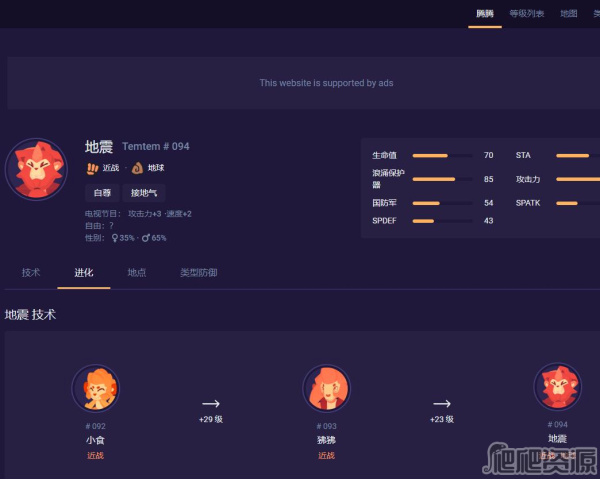Click the 近战 type label in the header
The height and width of the screenshot is (479, 600).
[x=111, y=168]
